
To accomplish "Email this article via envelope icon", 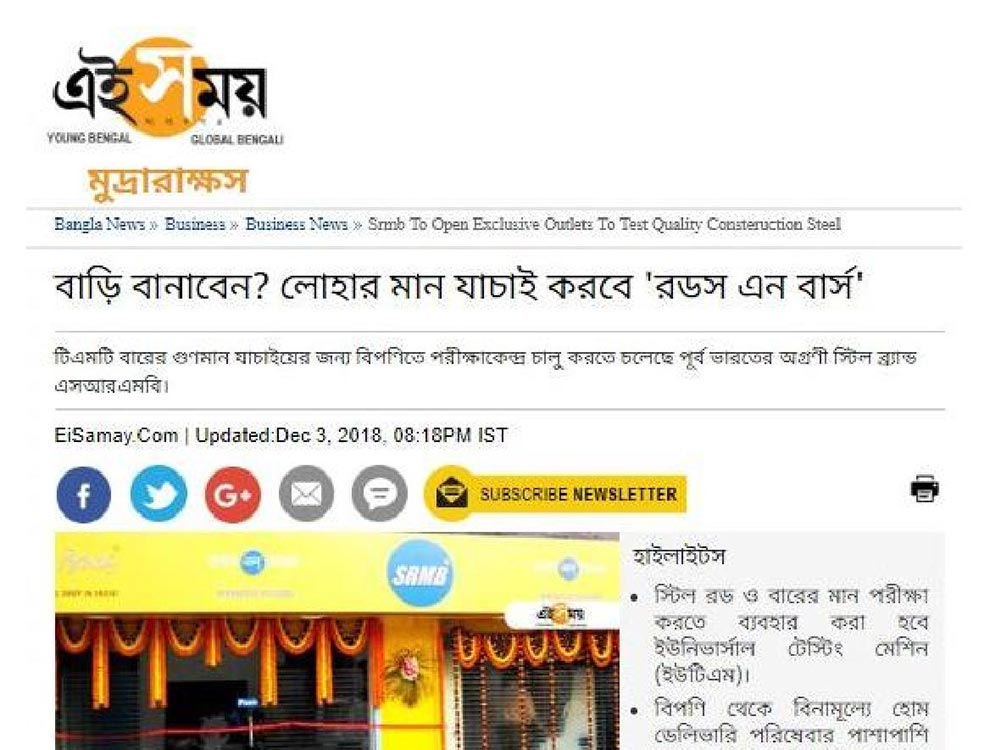I will [x=306, y=494].
